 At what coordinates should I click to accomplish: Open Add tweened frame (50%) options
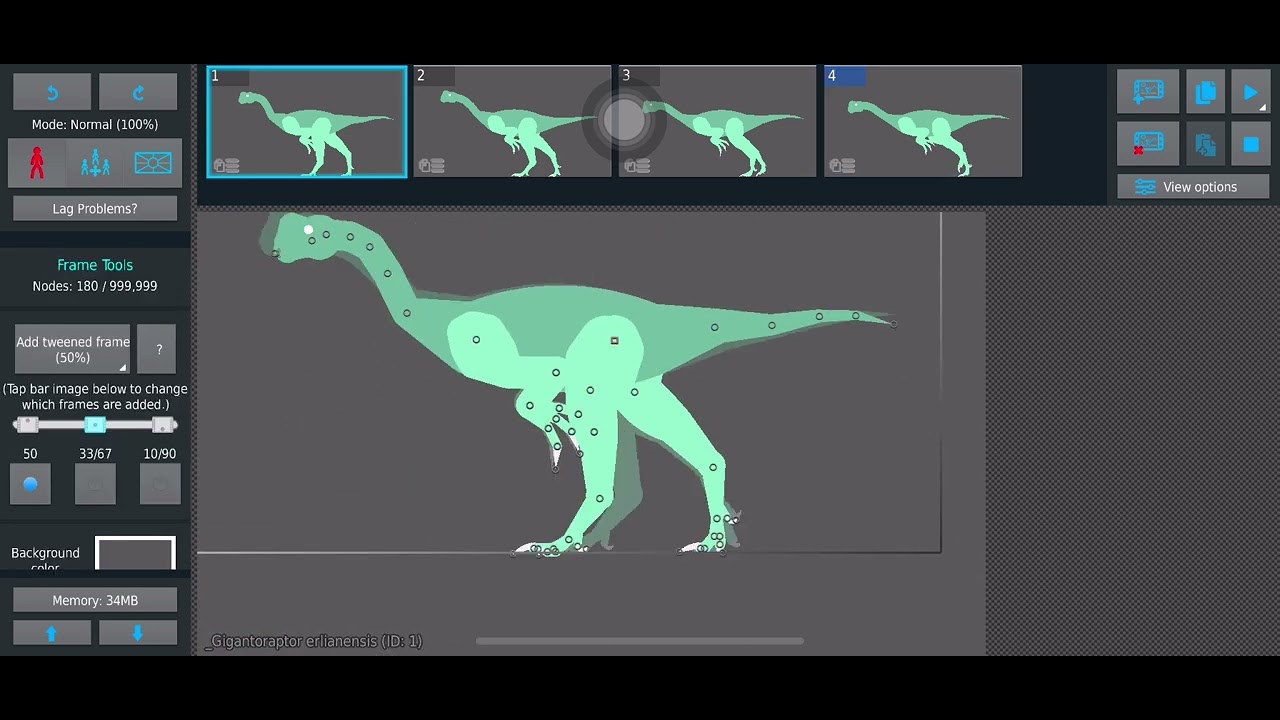pos(73,349)
